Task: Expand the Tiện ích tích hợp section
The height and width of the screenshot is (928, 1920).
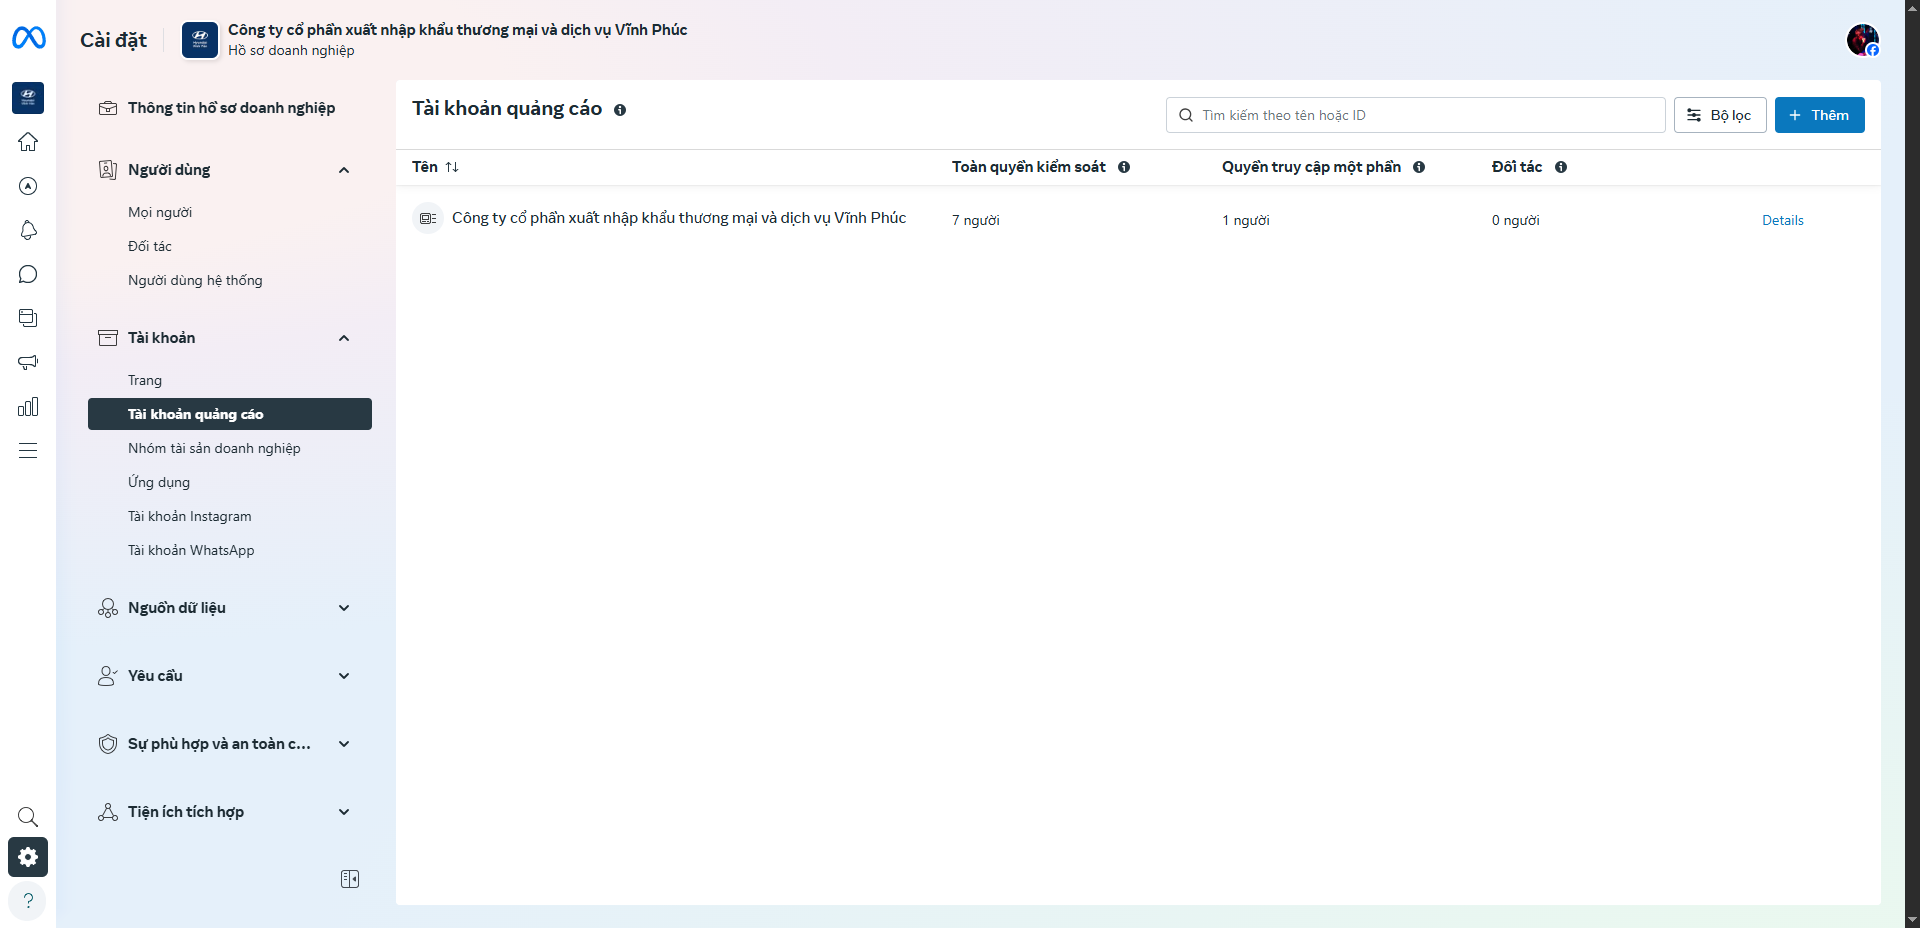Action: pos(344,812)
